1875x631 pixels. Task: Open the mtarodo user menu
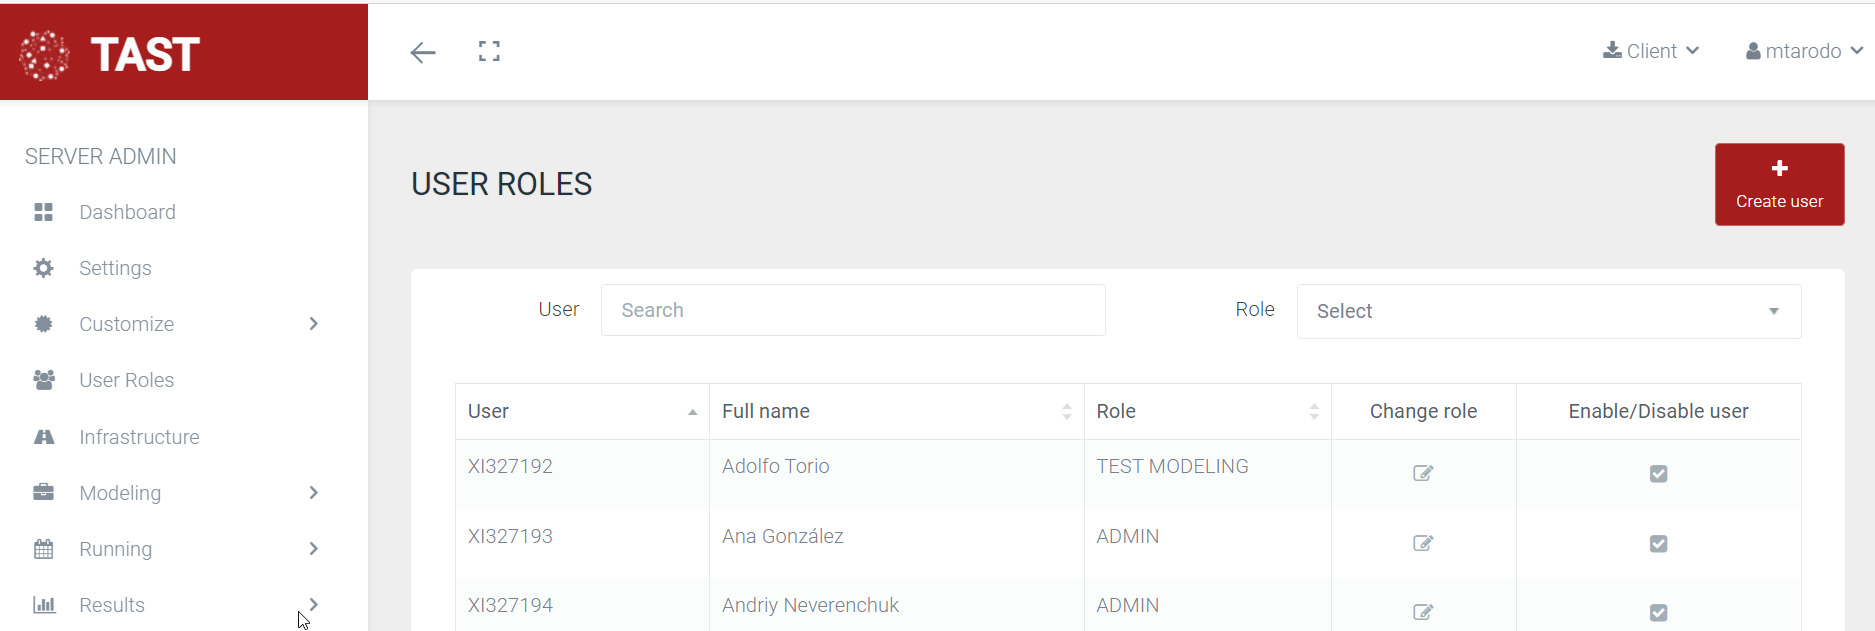(x=1804, y=51)
